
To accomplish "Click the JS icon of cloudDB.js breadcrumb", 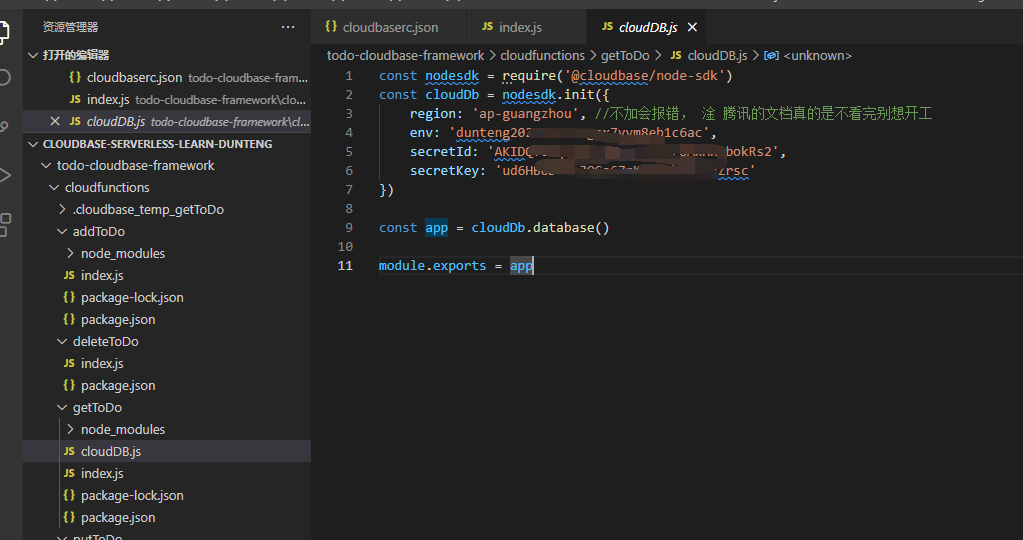I will pos(676,55).
